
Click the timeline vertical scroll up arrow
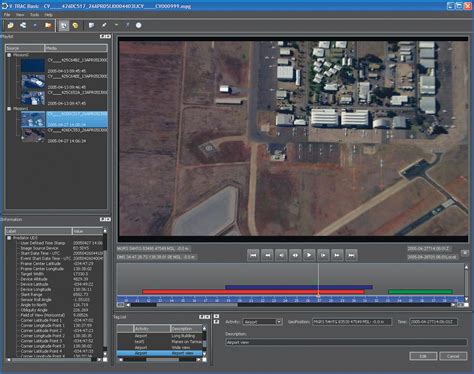(466, 267)
